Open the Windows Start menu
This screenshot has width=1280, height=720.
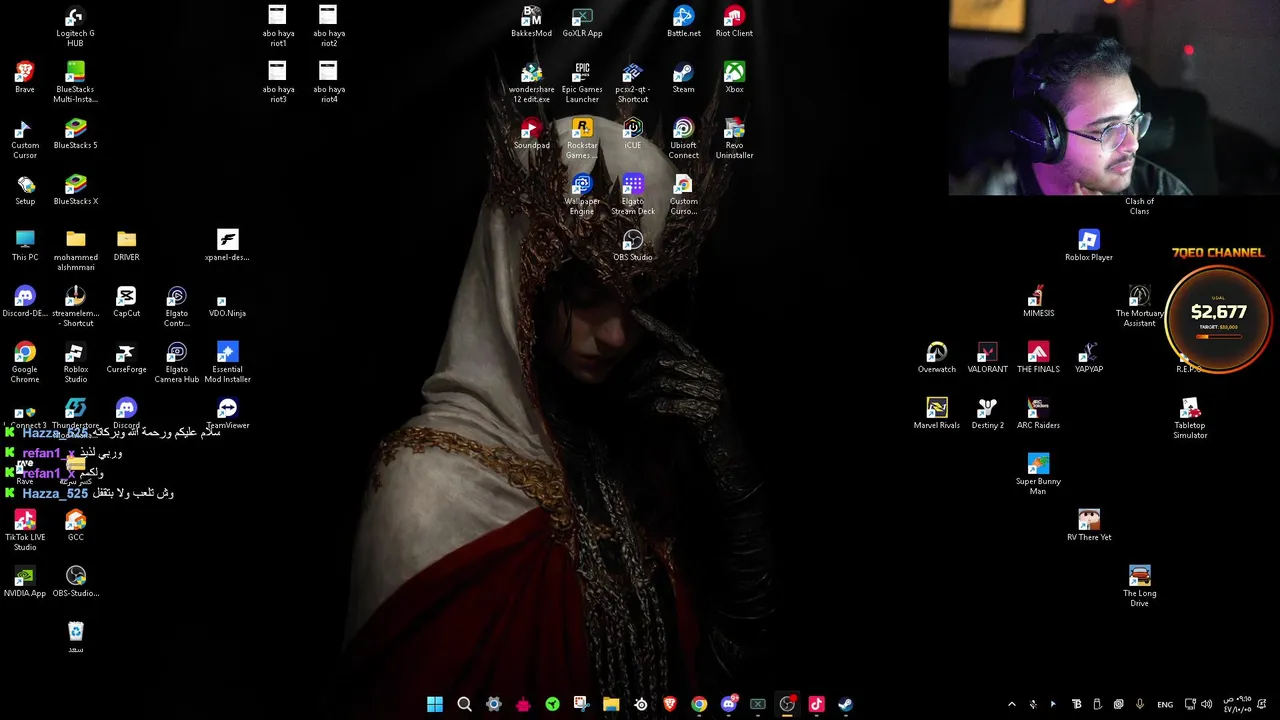[435, 704]
